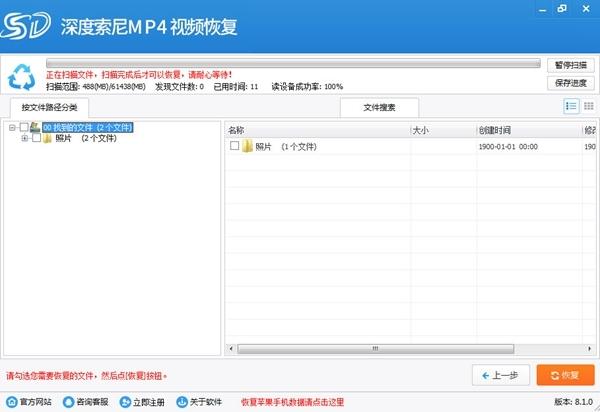600x412 pixels.
Task: Select 照片 (2个文件) tree item text
Action: 86,138
